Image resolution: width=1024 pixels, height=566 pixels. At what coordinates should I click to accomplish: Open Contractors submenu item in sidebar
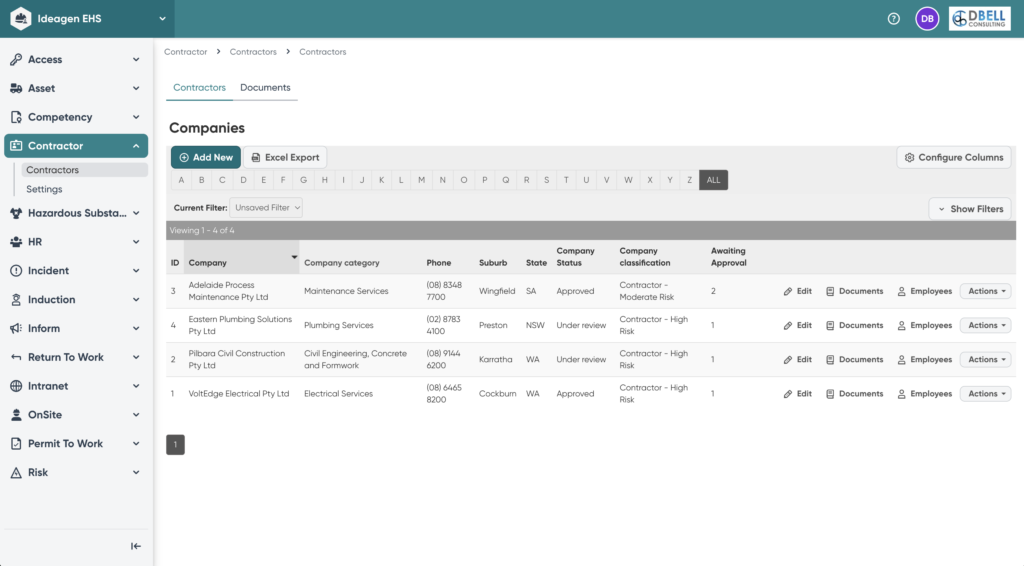pyautogui.click(x=84, y=170)
